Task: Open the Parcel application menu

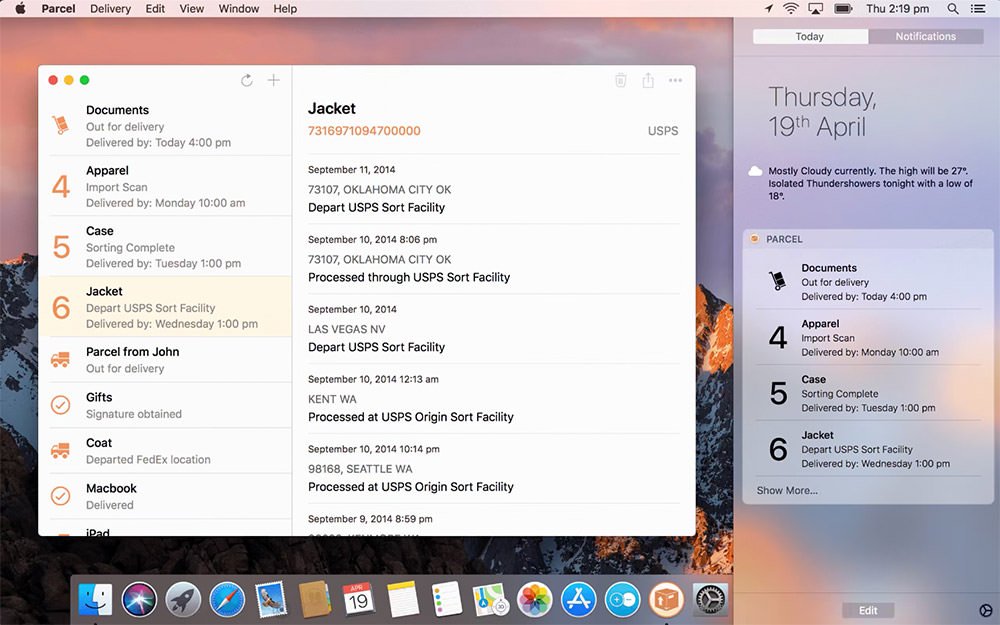Action: point(58,9)
